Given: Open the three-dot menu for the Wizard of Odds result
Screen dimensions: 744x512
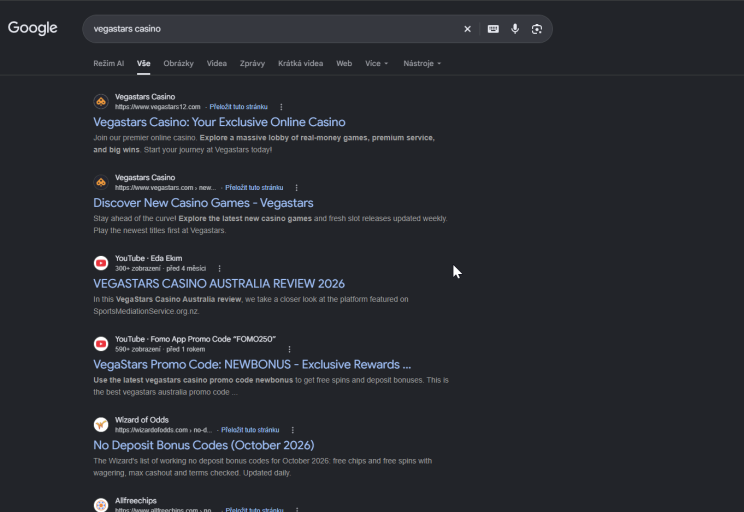Looking at the screenshot, I should [293, 430].
